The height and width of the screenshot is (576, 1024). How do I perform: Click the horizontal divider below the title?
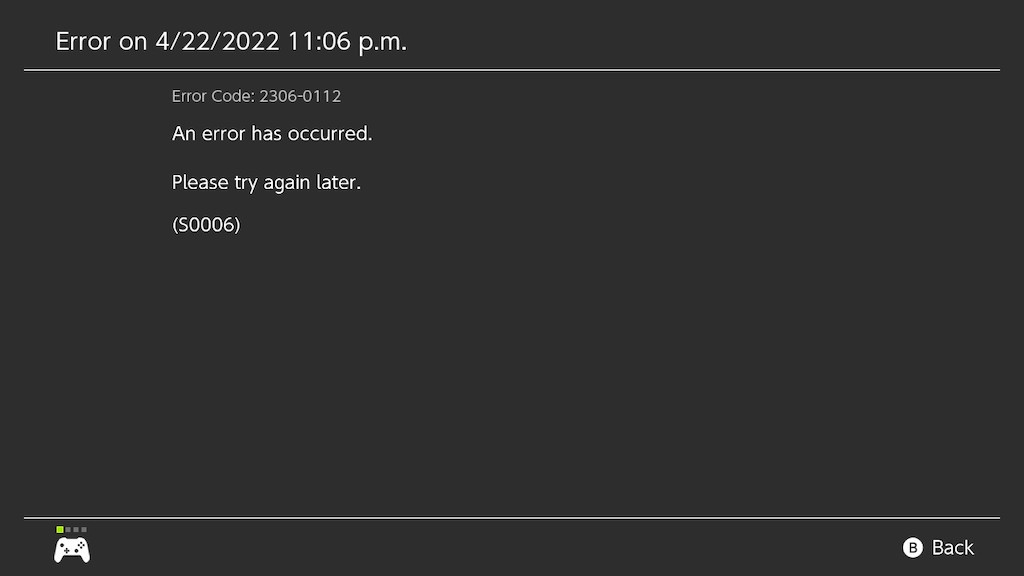pos(512,70)
